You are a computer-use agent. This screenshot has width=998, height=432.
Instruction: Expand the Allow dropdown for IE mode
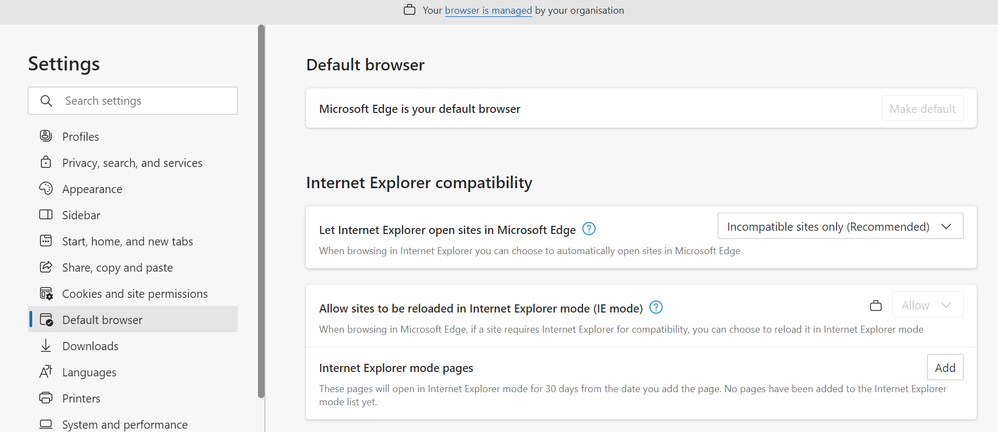[x=927, y=306]
